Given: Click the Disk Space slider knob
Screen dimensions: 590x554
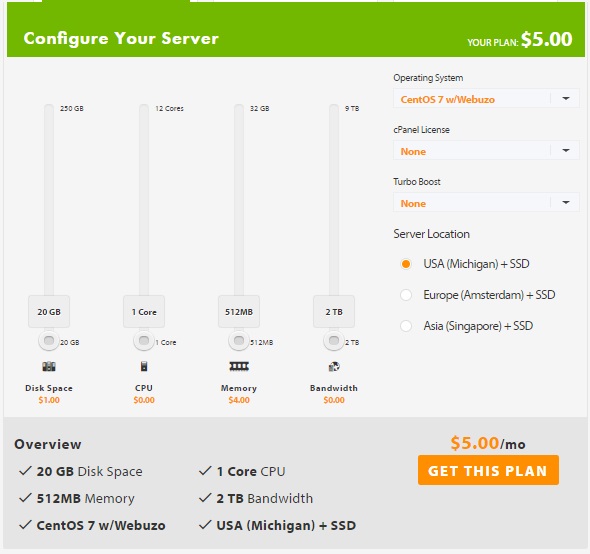Looking at the screenshot, I should [x=49, y=341].
